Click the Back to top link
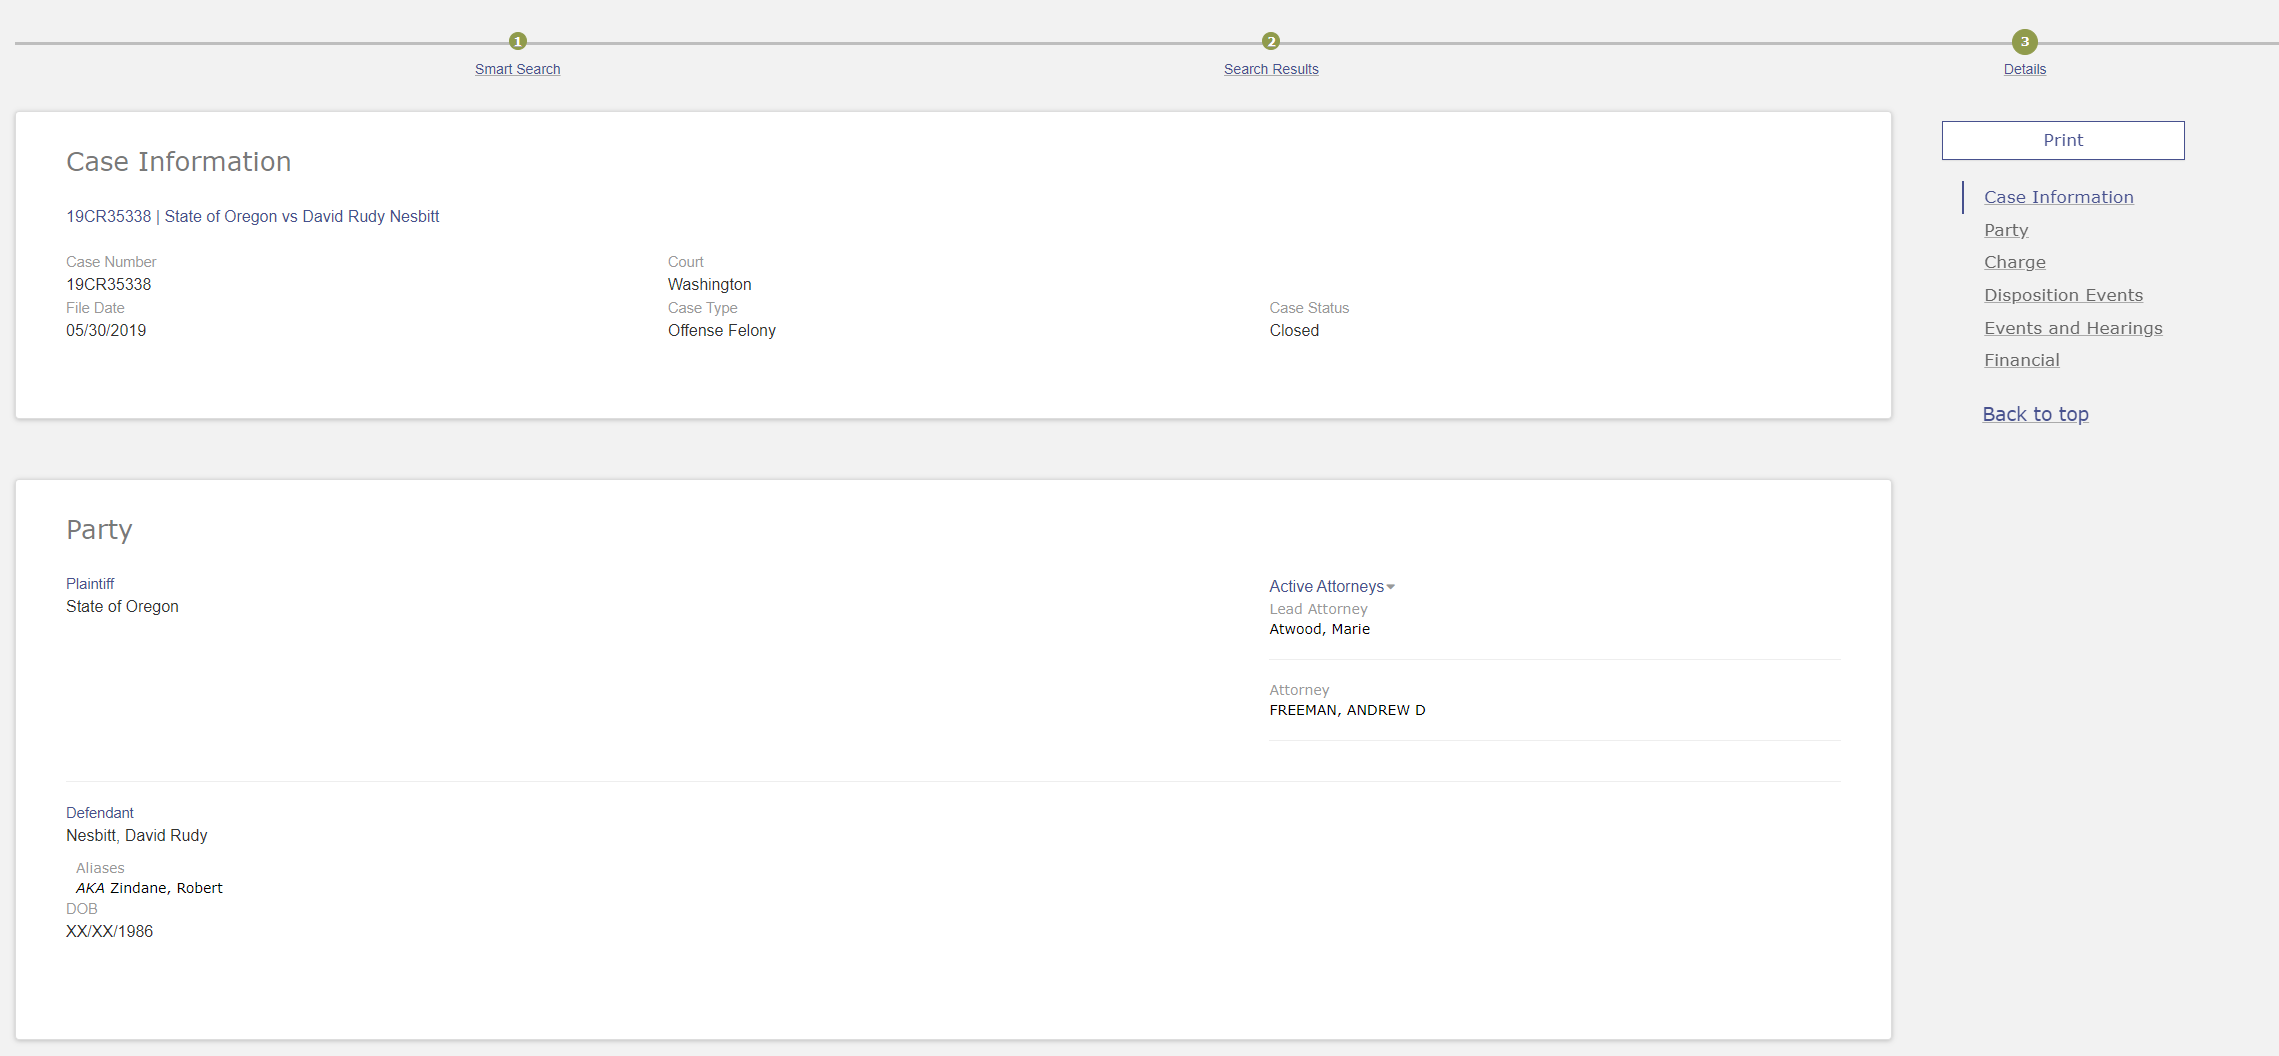Screen dimensions: 2279x1056 coord(2035,414)
